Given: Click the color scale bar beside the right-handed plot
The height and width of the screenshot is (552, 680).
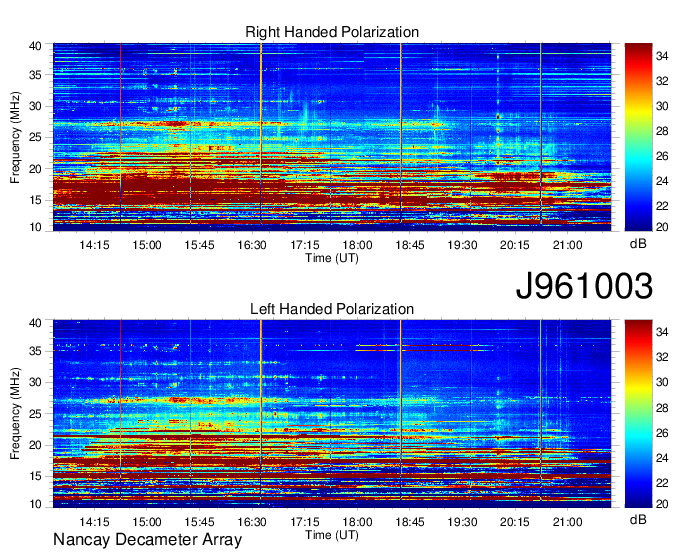Looking at the screenshot, I should coord(638,137).
